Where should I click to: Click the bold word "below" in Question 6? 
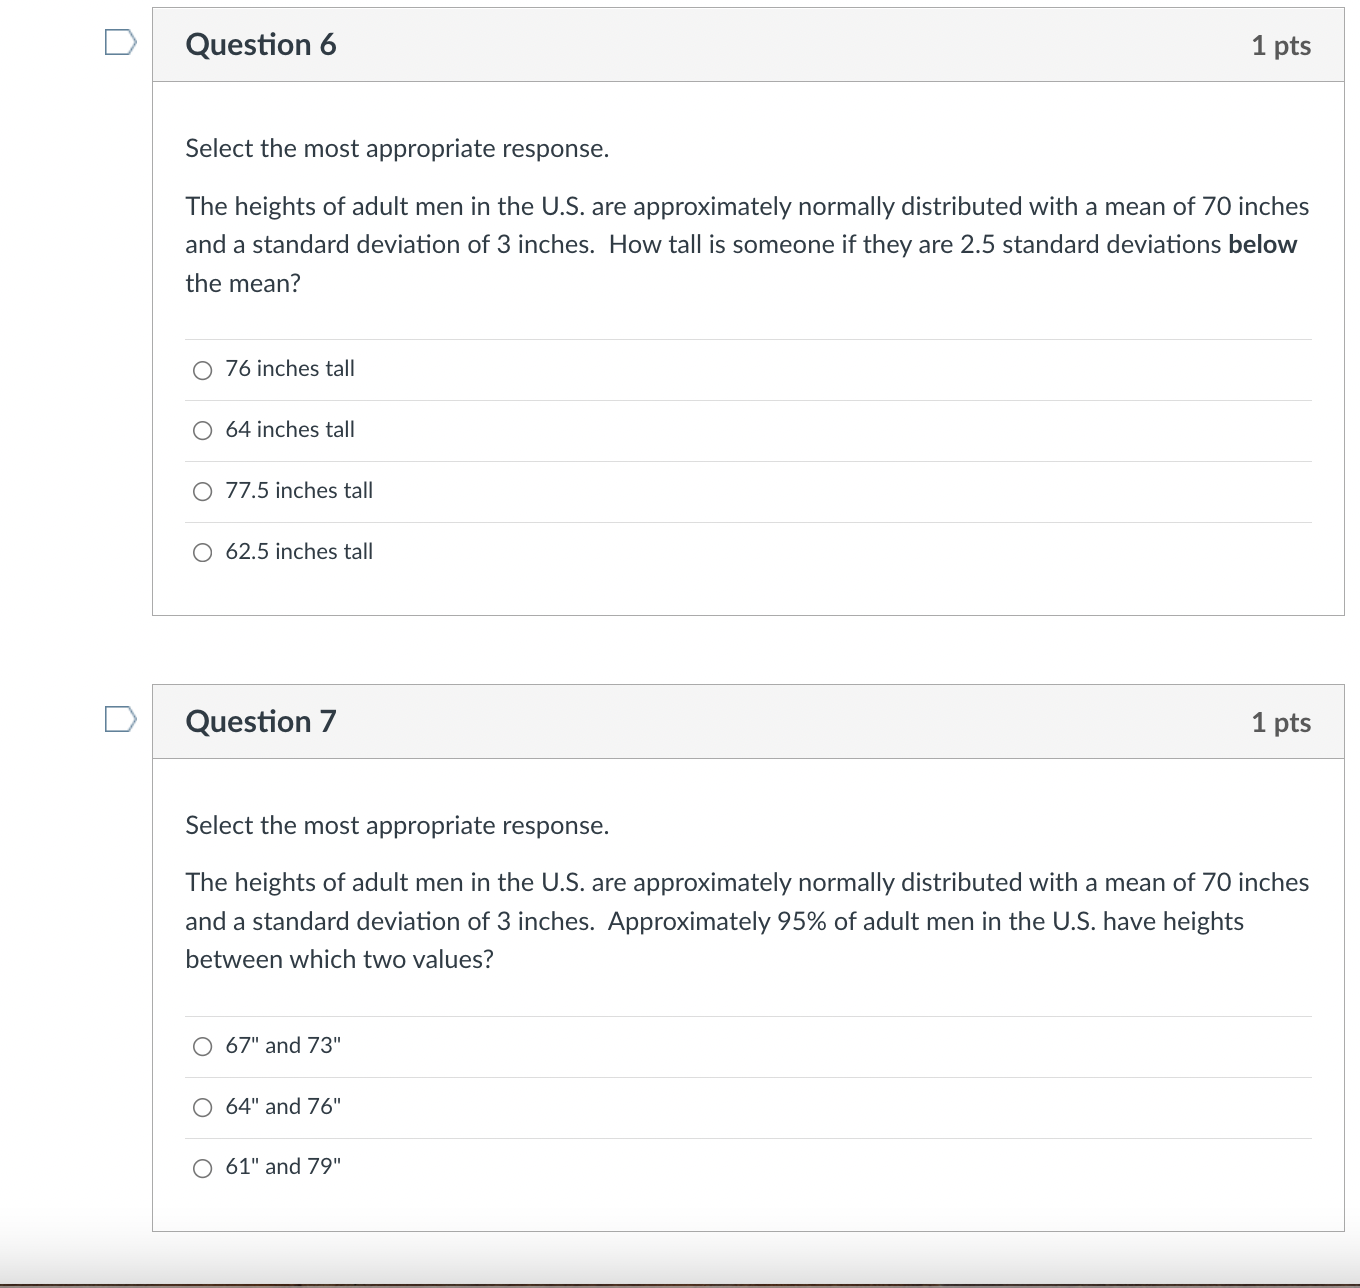click(1262, 244)
